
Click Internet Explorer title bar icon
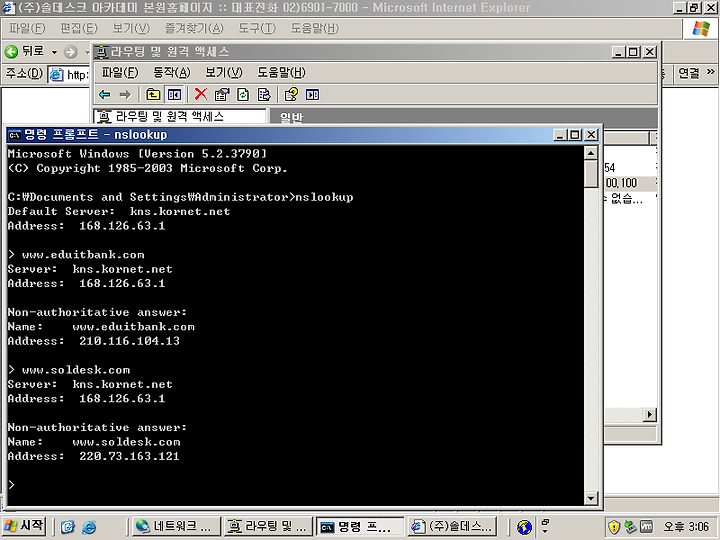[x=8, y=8]
